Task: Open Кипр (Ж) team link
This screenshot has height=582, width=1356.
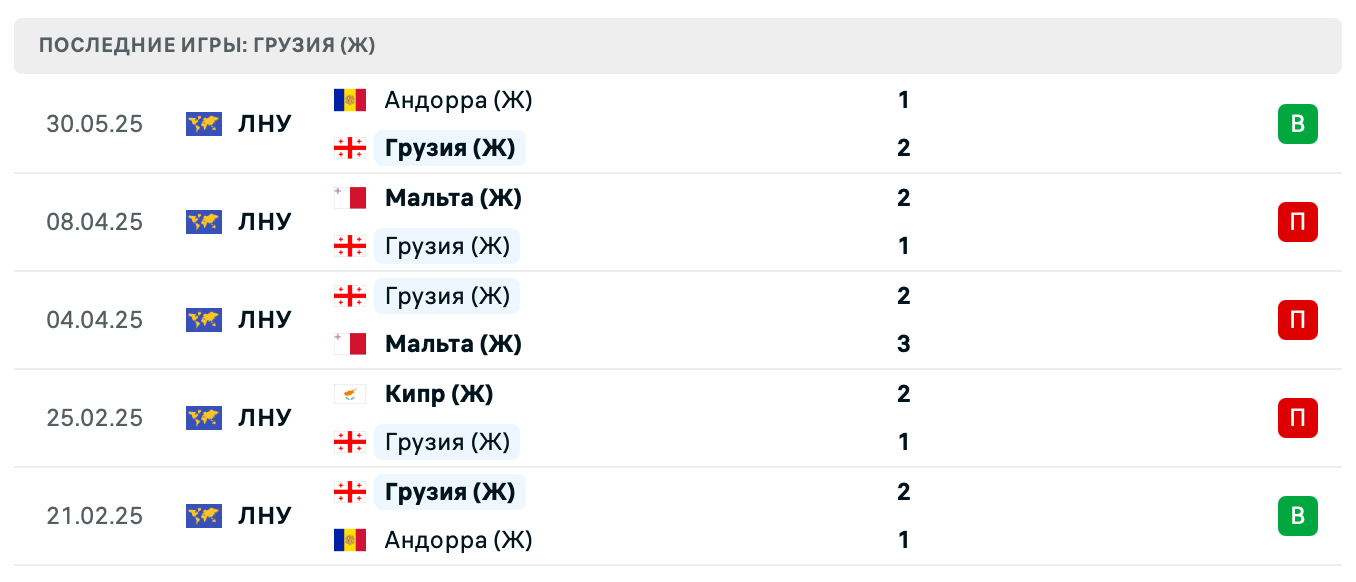Action: click(439, 394)
